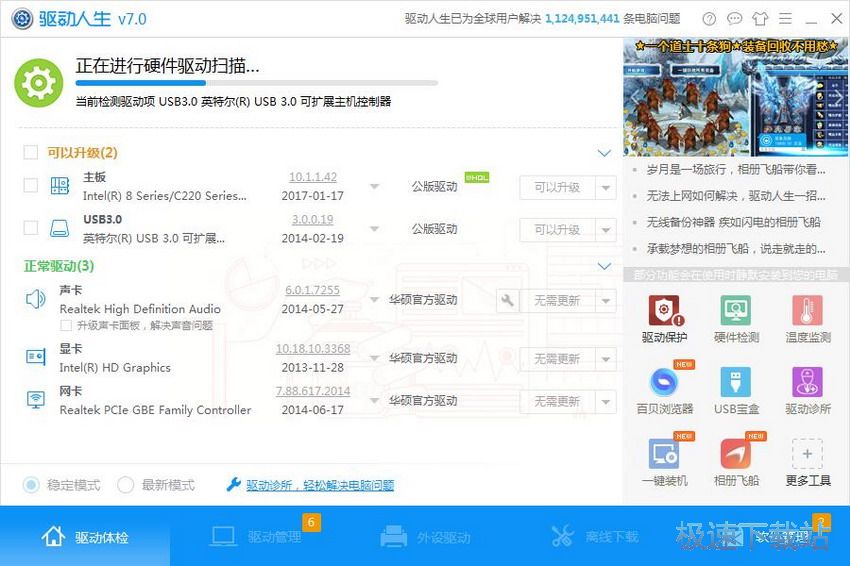Switch to the 离线下载 tab
Screen dimensions: 850x566
point(595,537)
